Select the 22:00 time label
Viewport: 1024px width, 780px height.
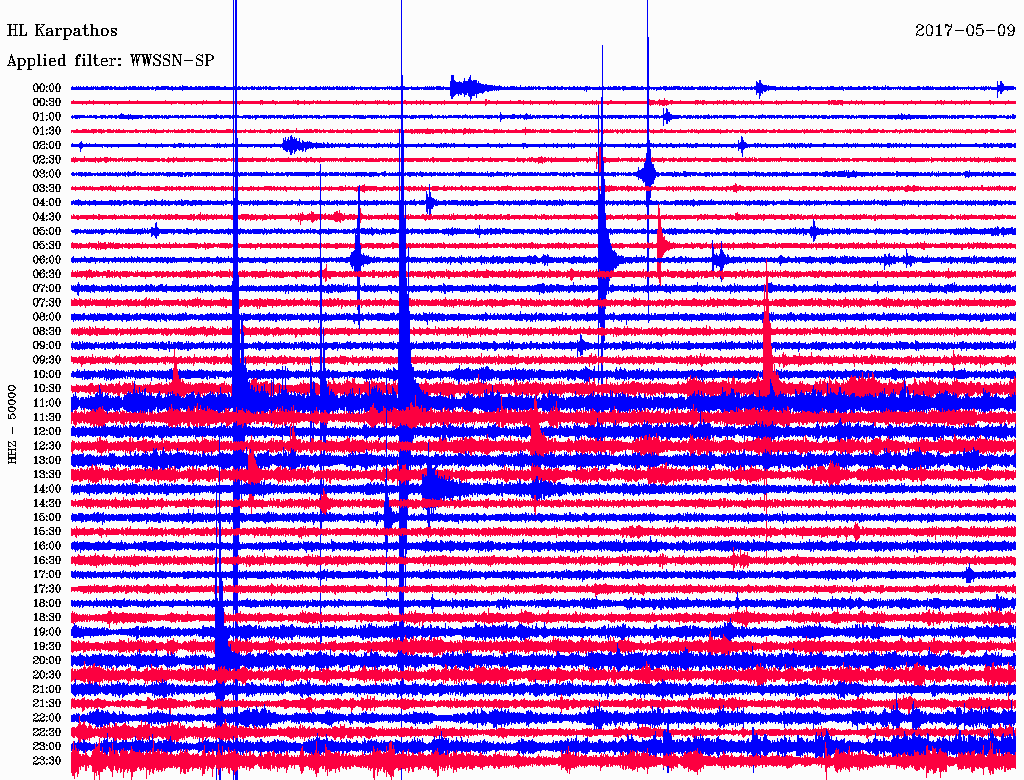[47, 718]
